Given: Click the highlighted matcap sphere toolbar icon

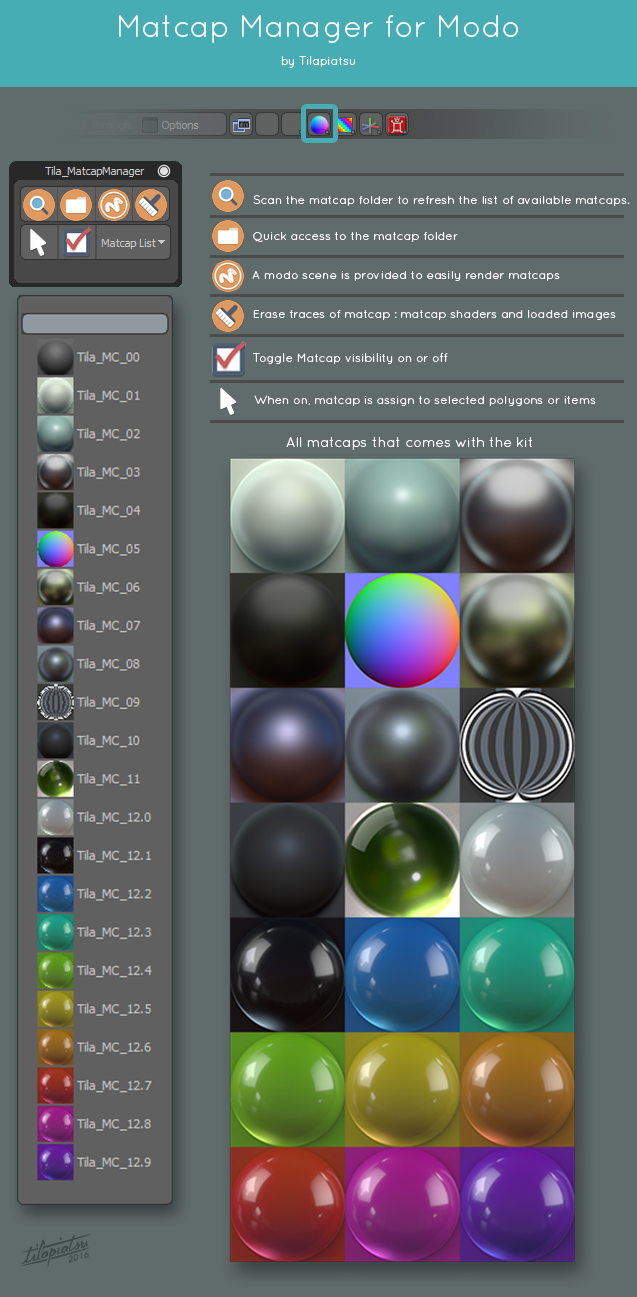Looking at the screenshot, I should 319,125.
